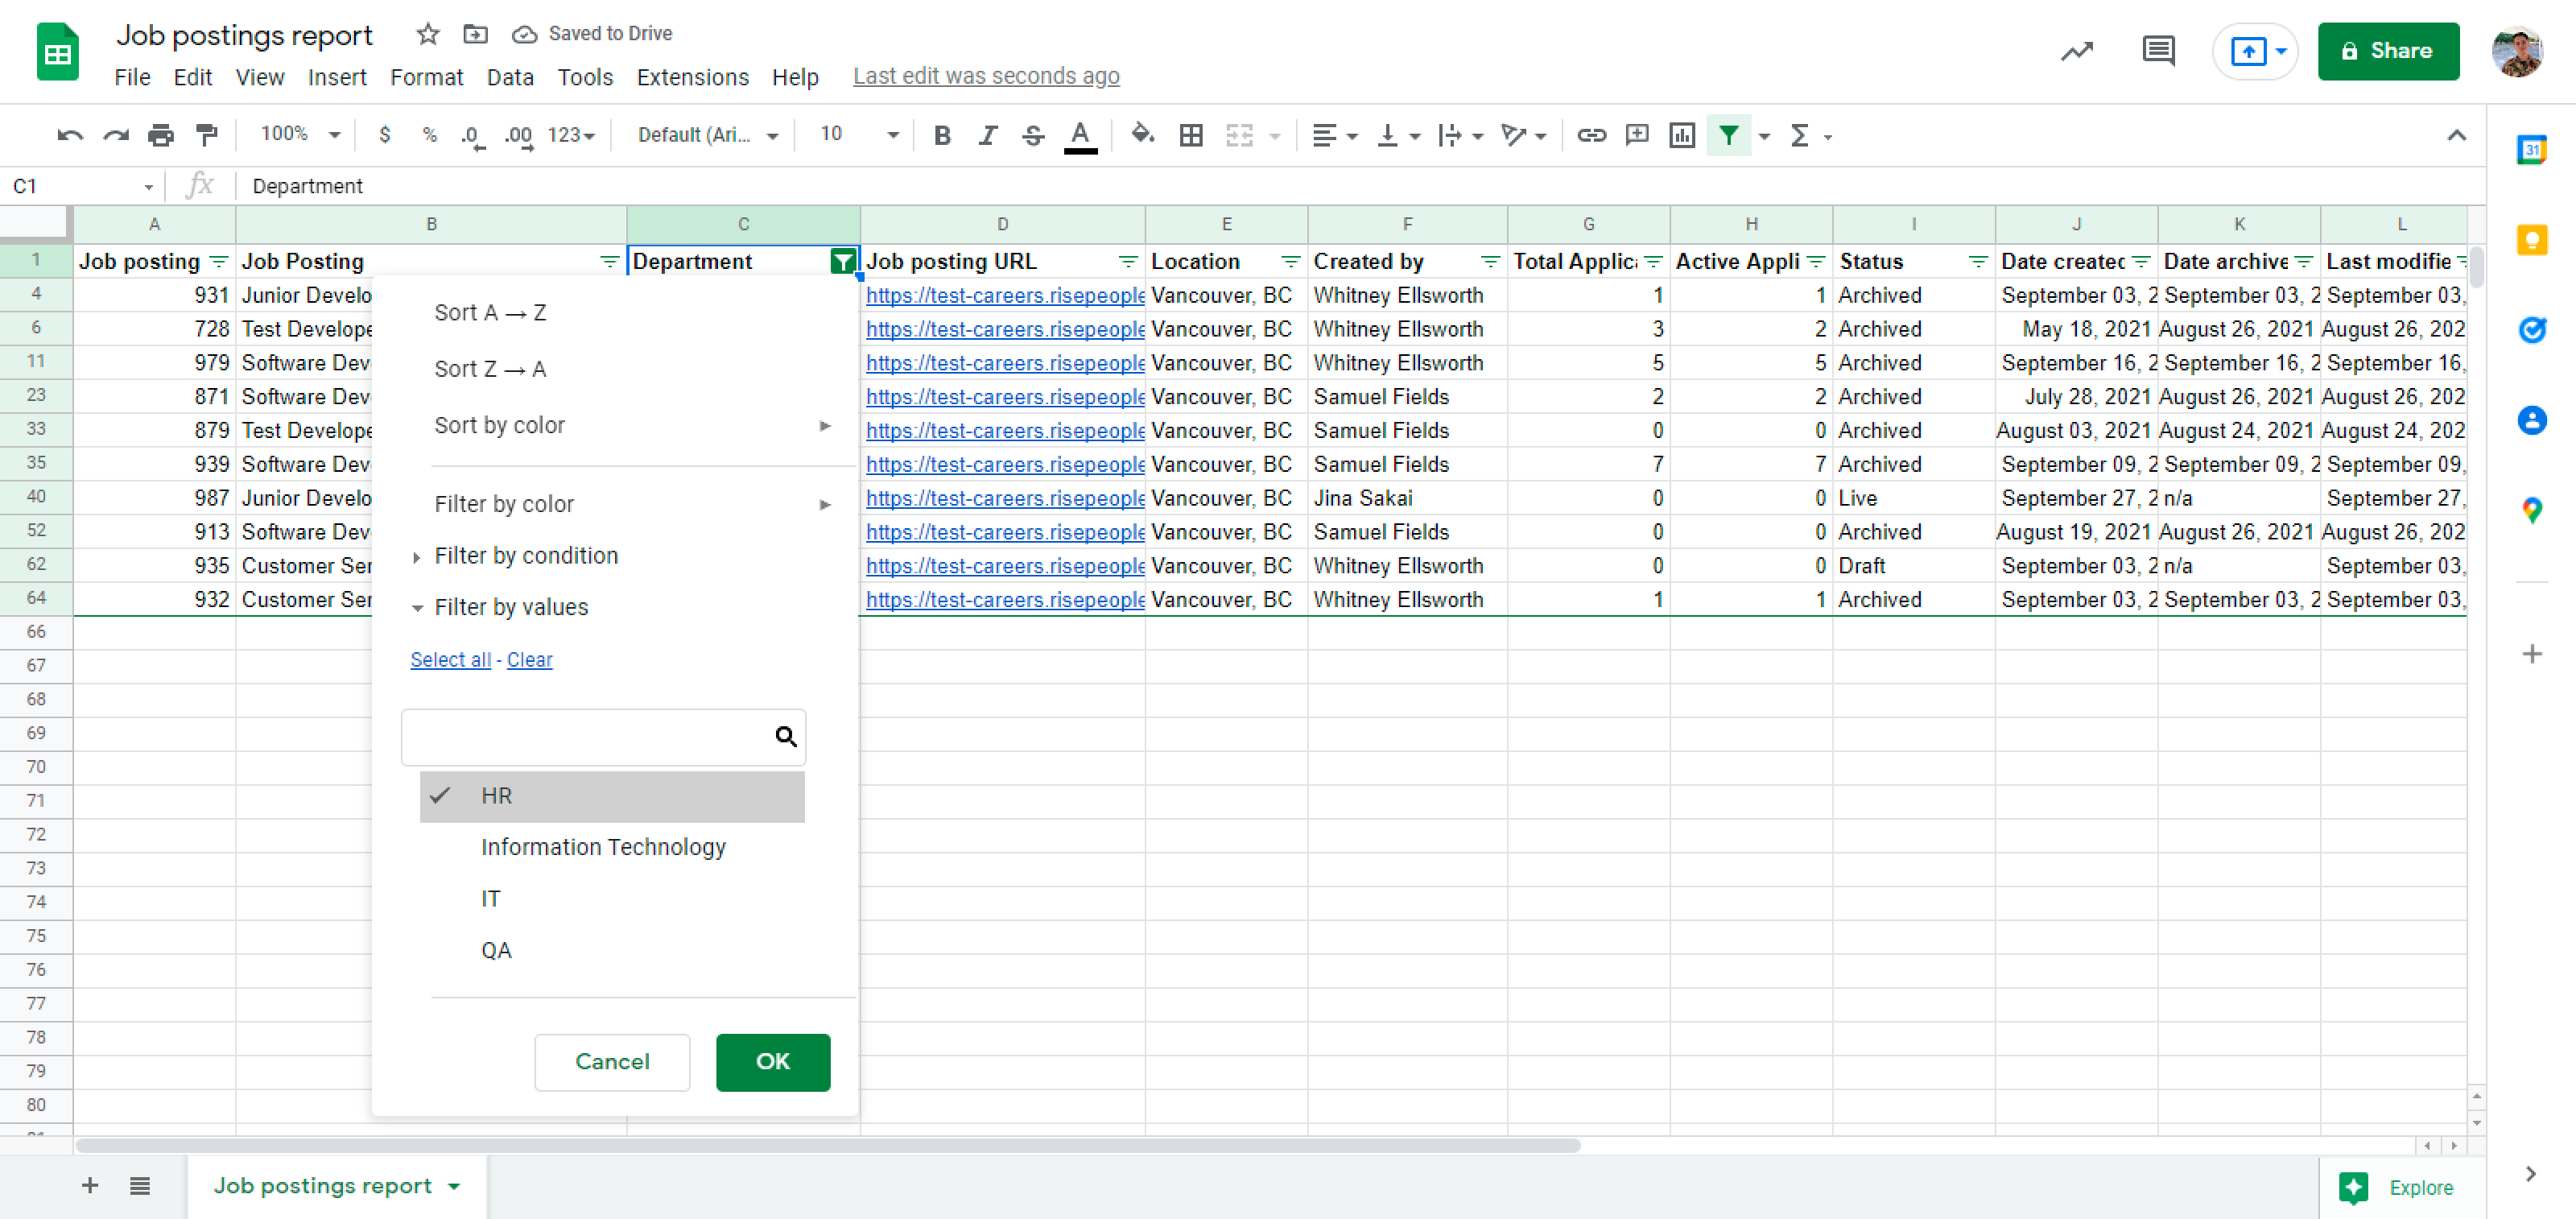Screen dimensions: 2576x1219
Task: Click the Insert comment icon
Action: coord(1637,135)
